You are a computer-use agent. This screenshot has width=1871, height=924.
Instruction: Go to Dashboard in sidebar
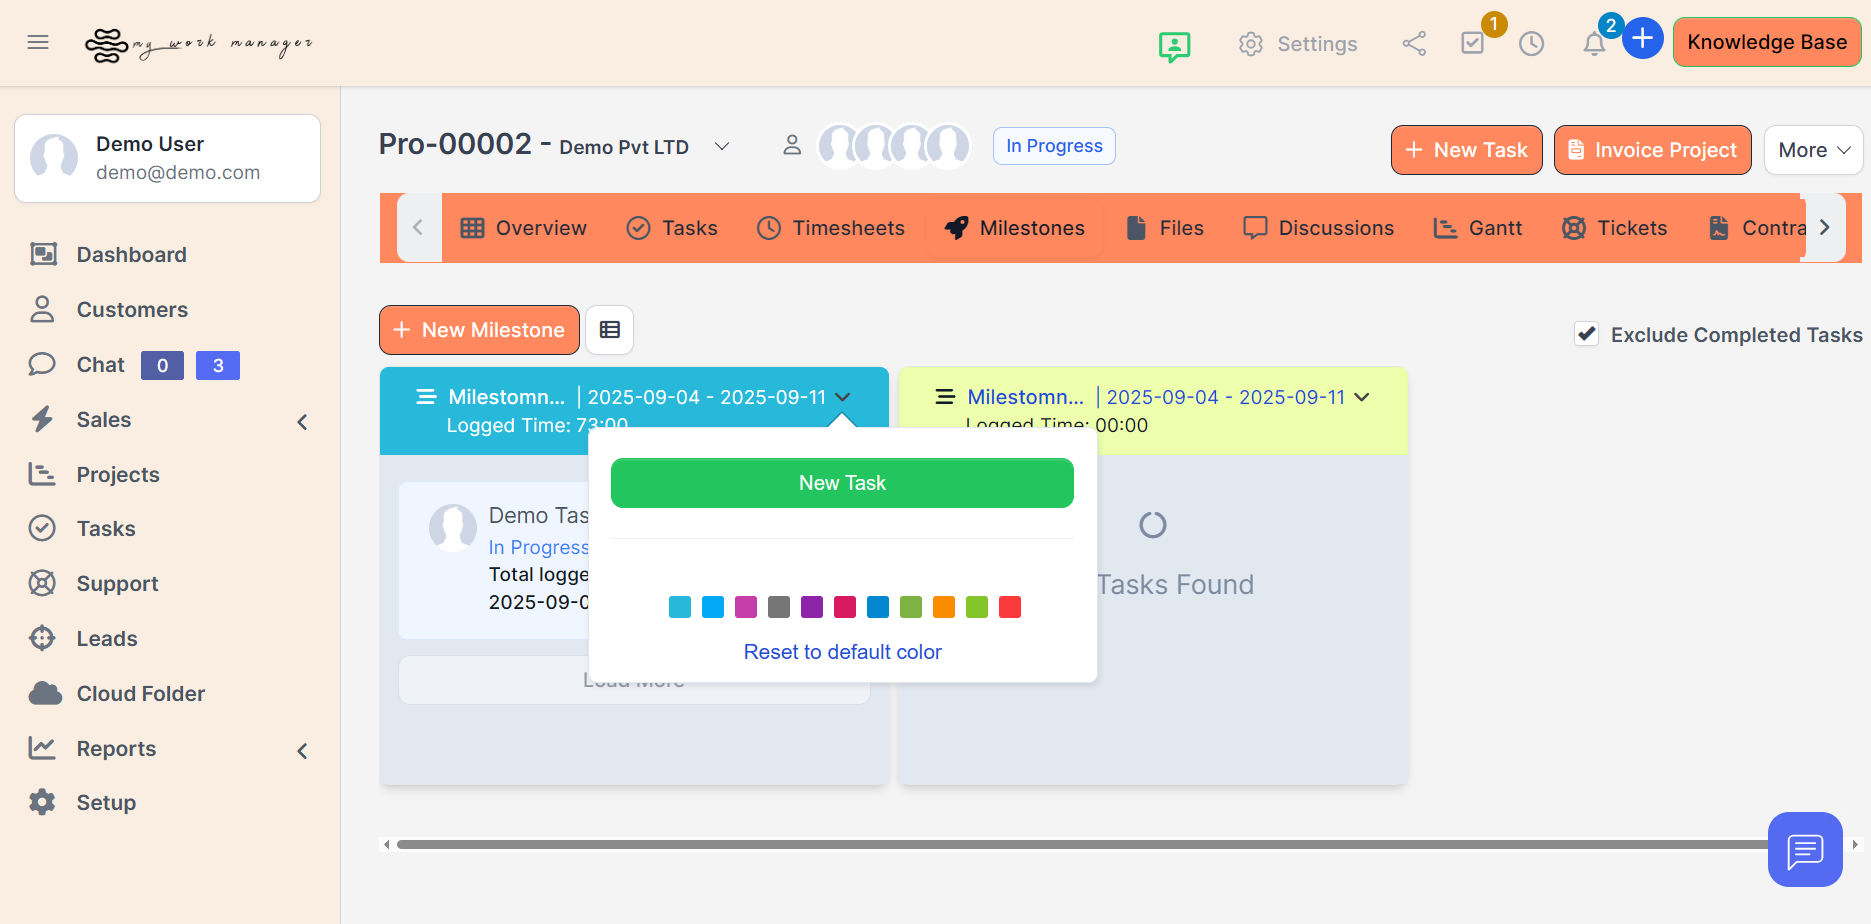click(131, 255)
